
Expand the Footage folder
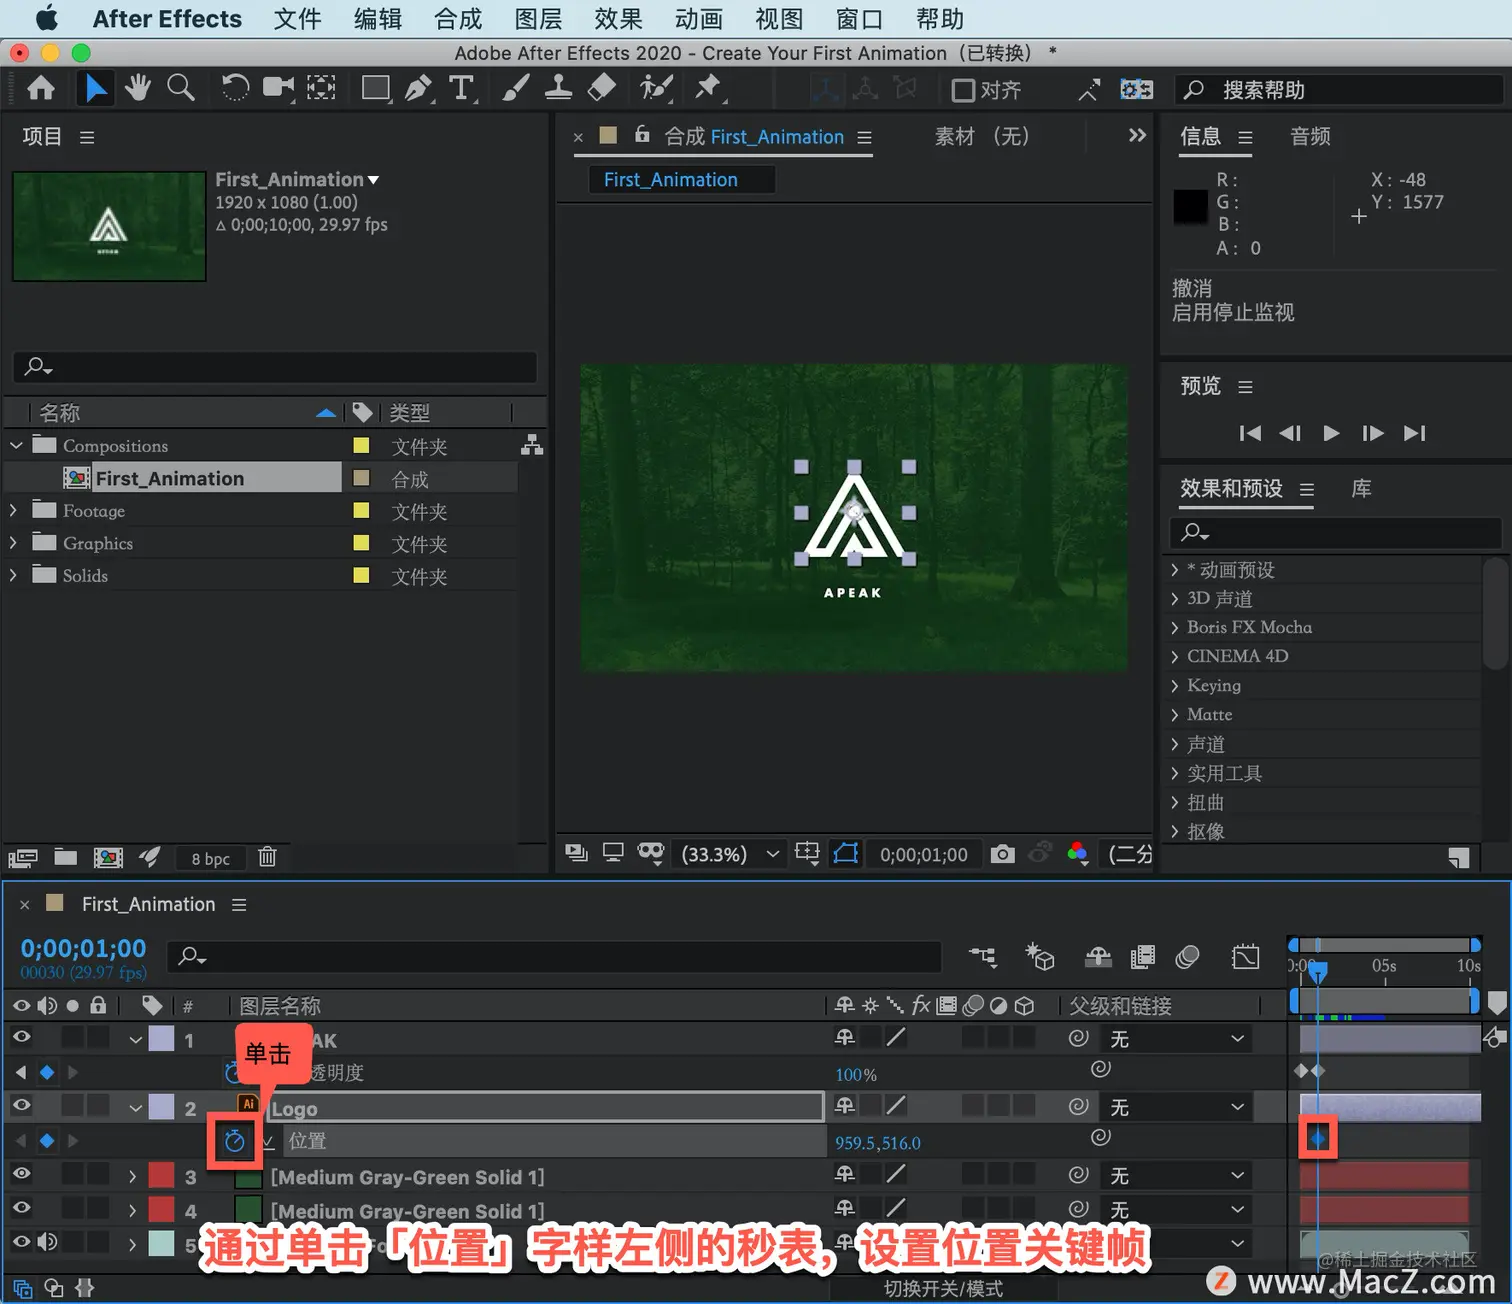(13, 510)
